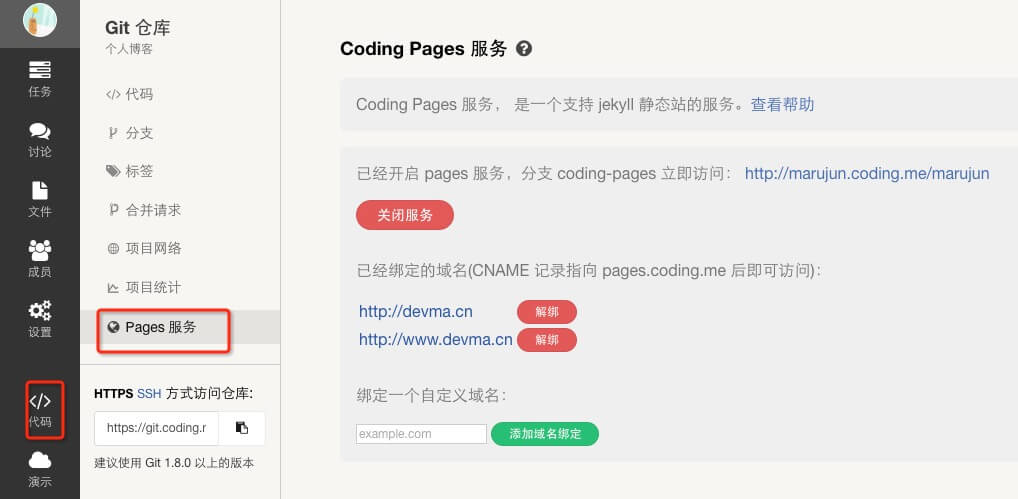Screen dimensions: 1018x499
Task: Select Pages 服务 menu item
Action: pyautogui.click(x=160, y=327)
